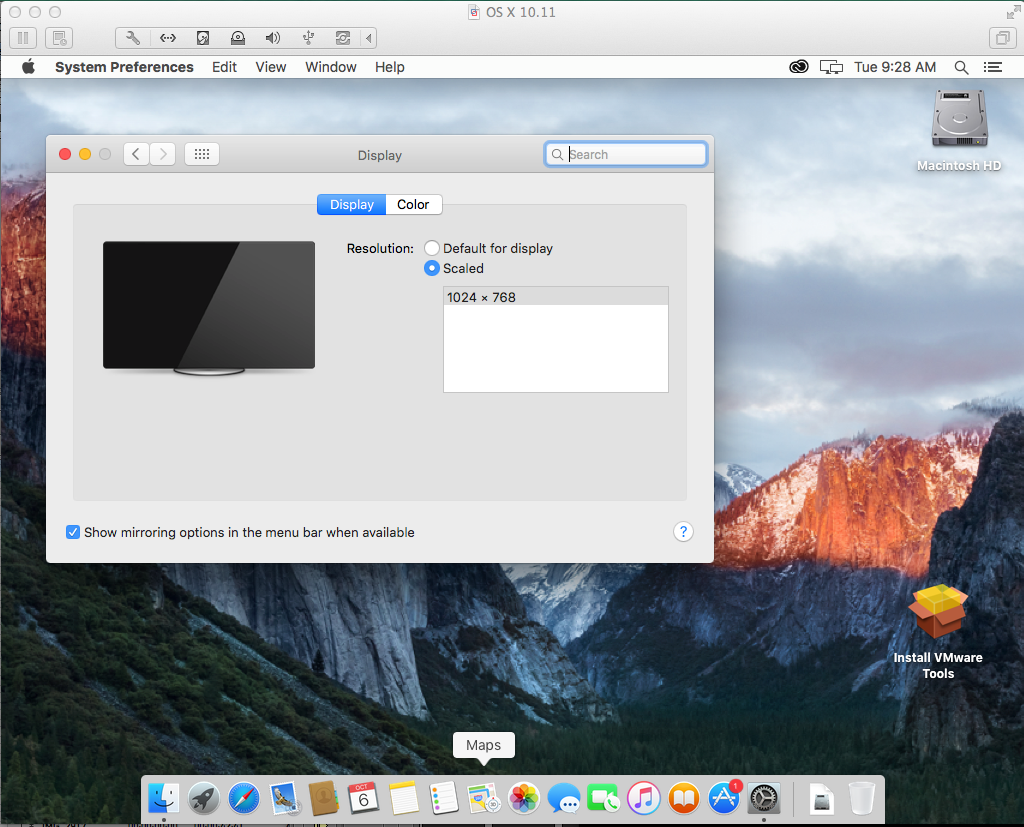Select Default for display resolution
Image resolution: width=1024 pixels, height=827 pixels.
[432, 248]
